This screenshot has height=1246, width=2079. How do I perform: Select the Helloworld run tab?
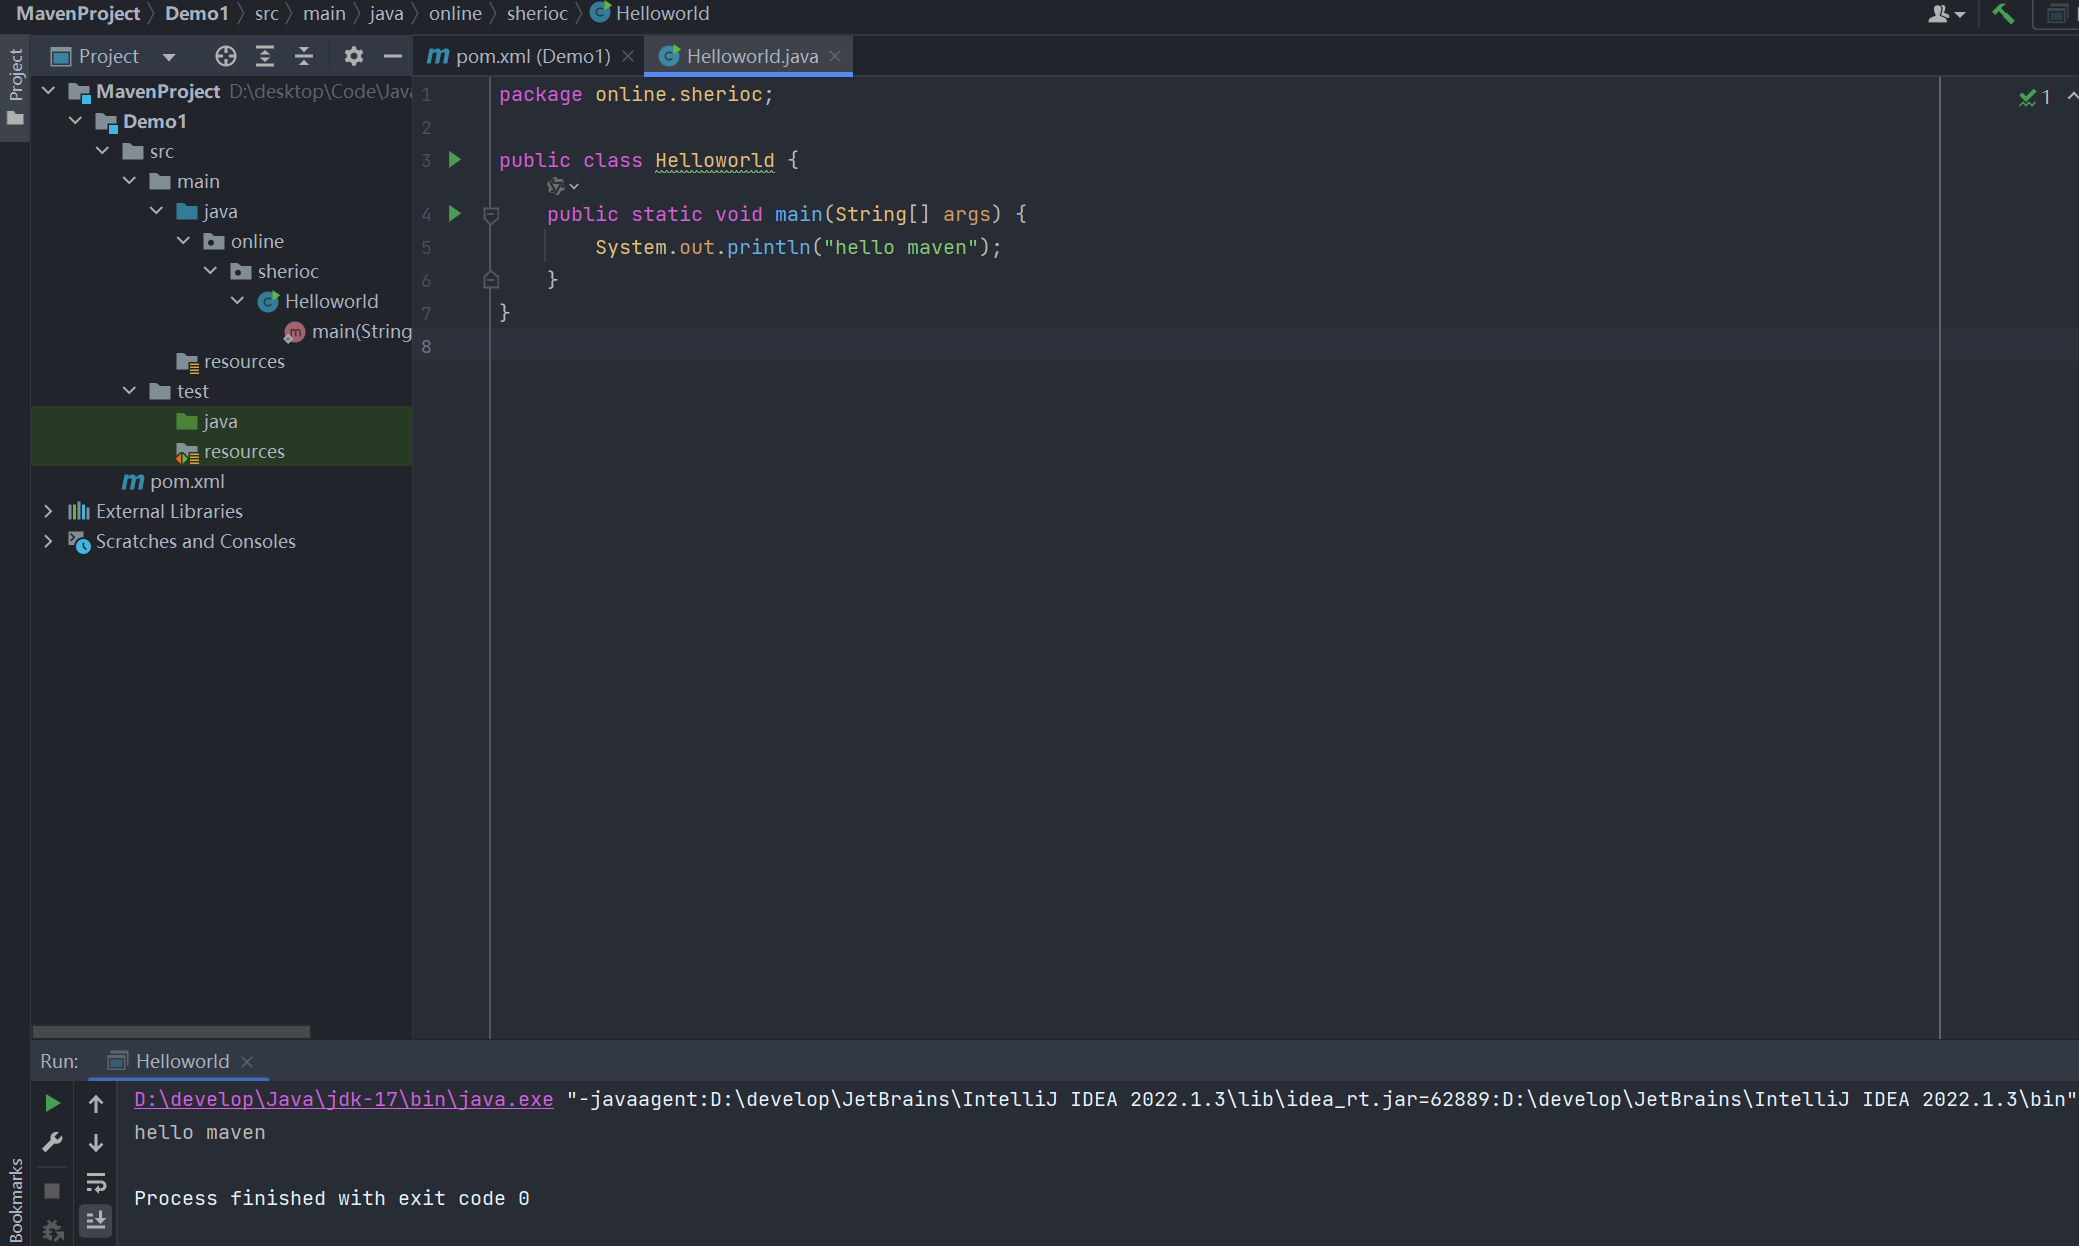[x=182, y=1061]
